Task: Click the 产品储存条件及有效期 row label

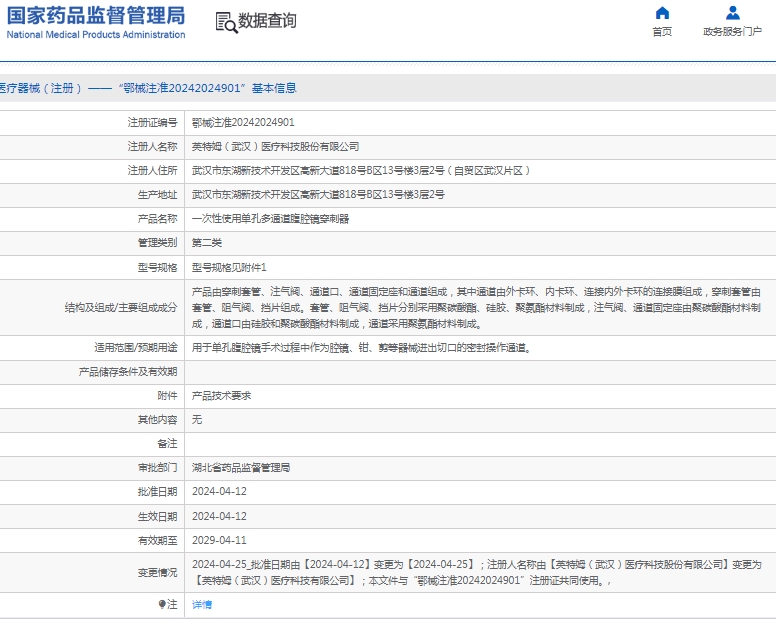Action: 128,372
